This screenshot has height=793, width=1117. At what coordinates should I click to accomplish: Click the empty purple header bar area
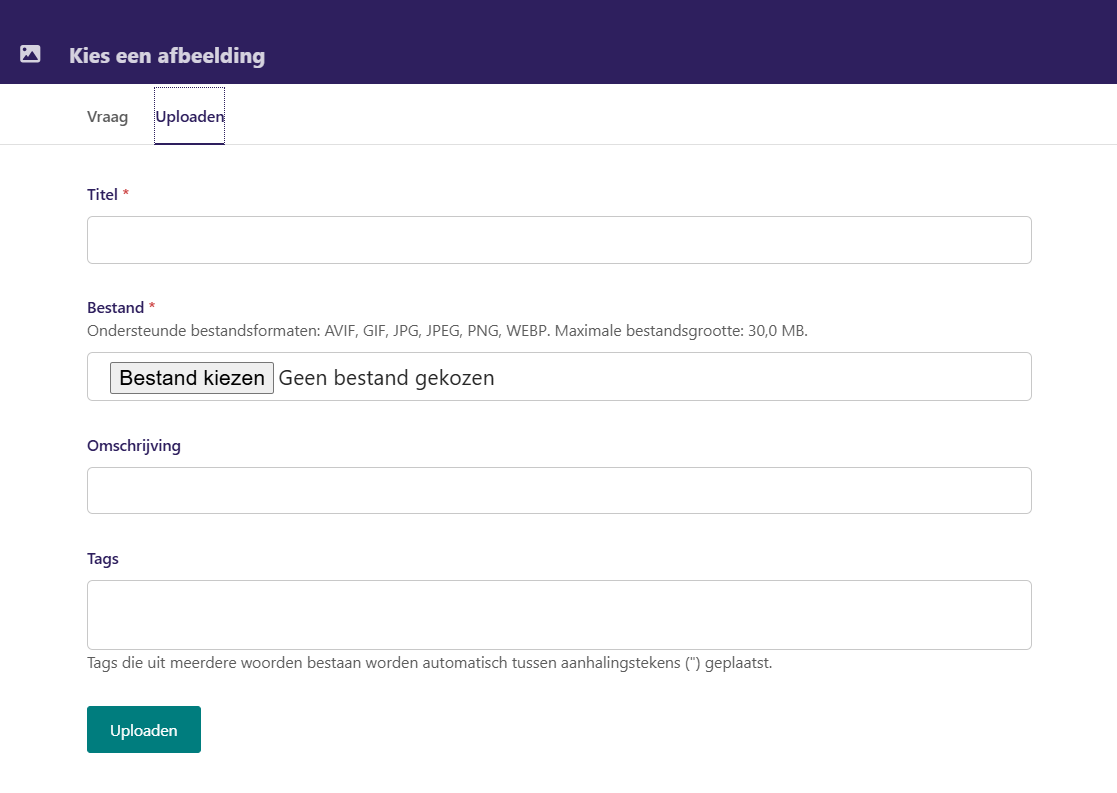(700, 42)
